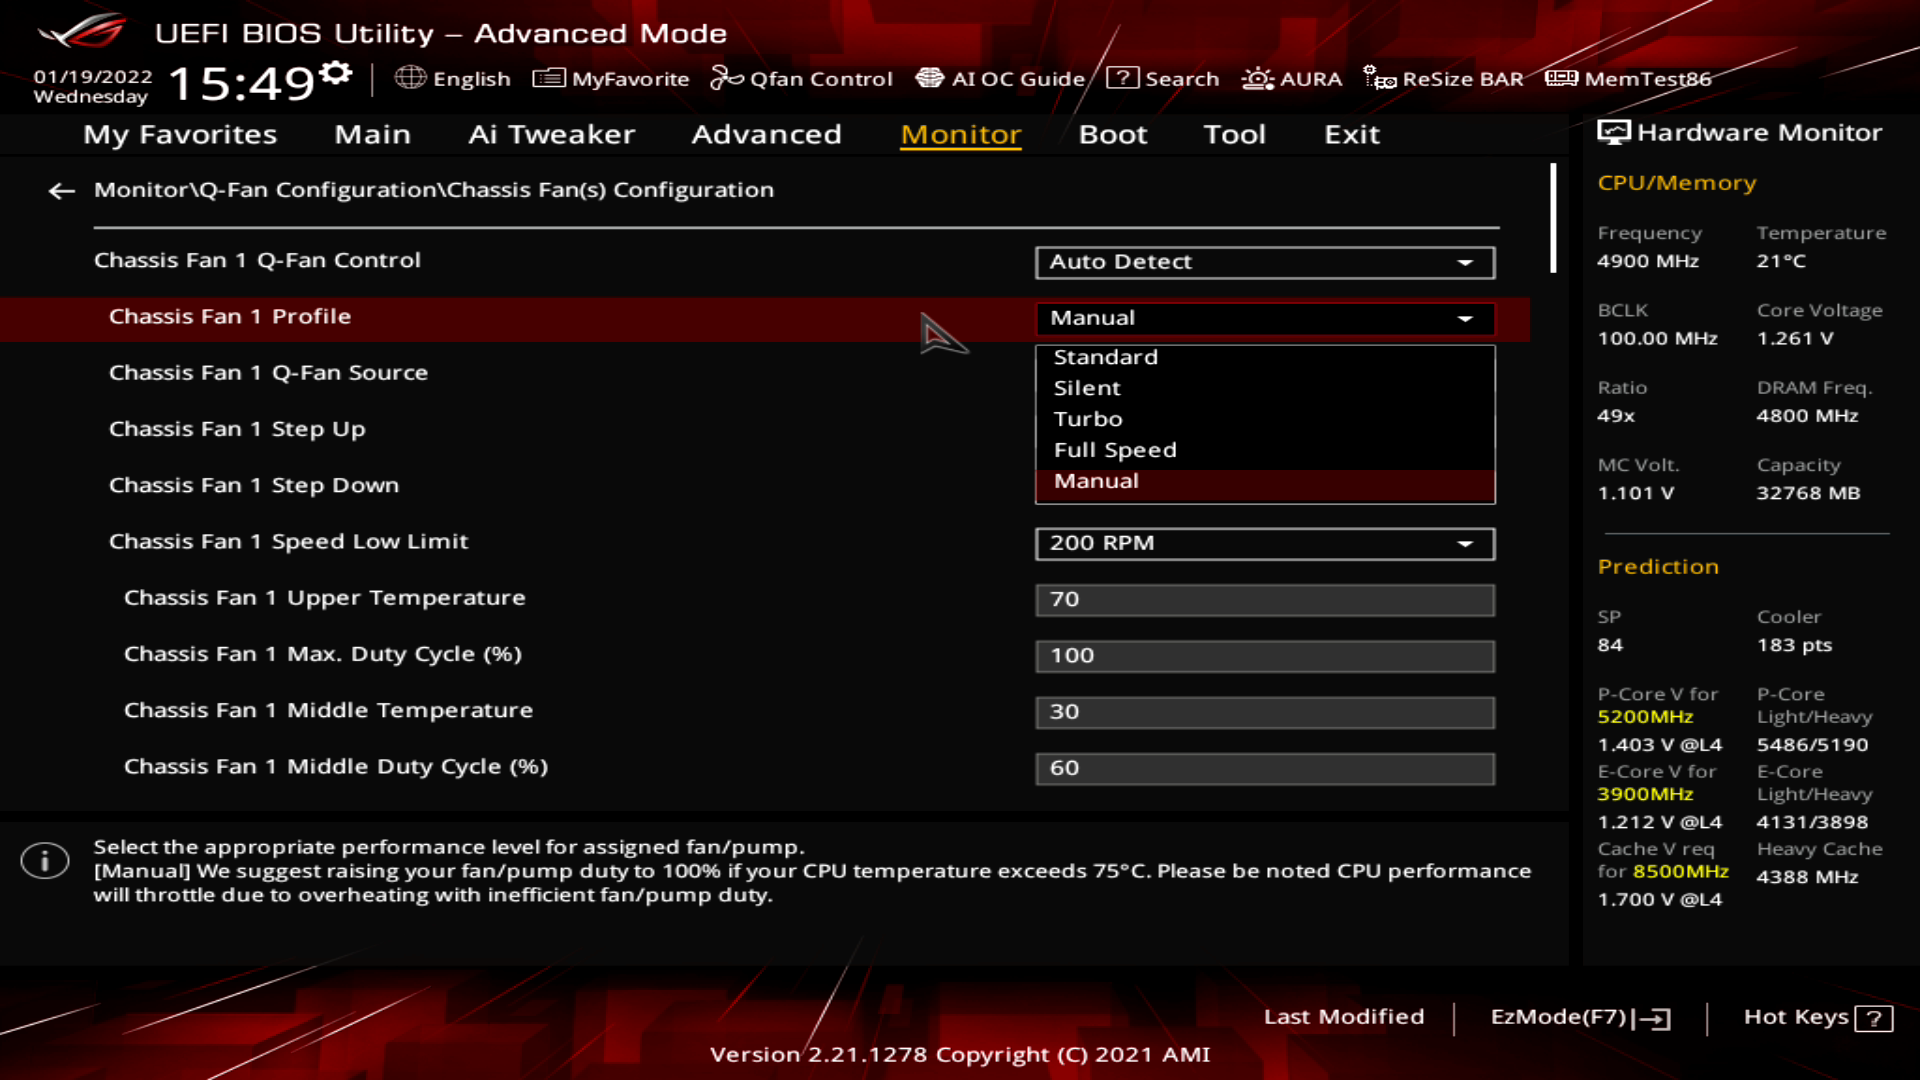Choose Turbo fan profile option
This screenshot has width=1920, height=1080.
[1265, 419]
